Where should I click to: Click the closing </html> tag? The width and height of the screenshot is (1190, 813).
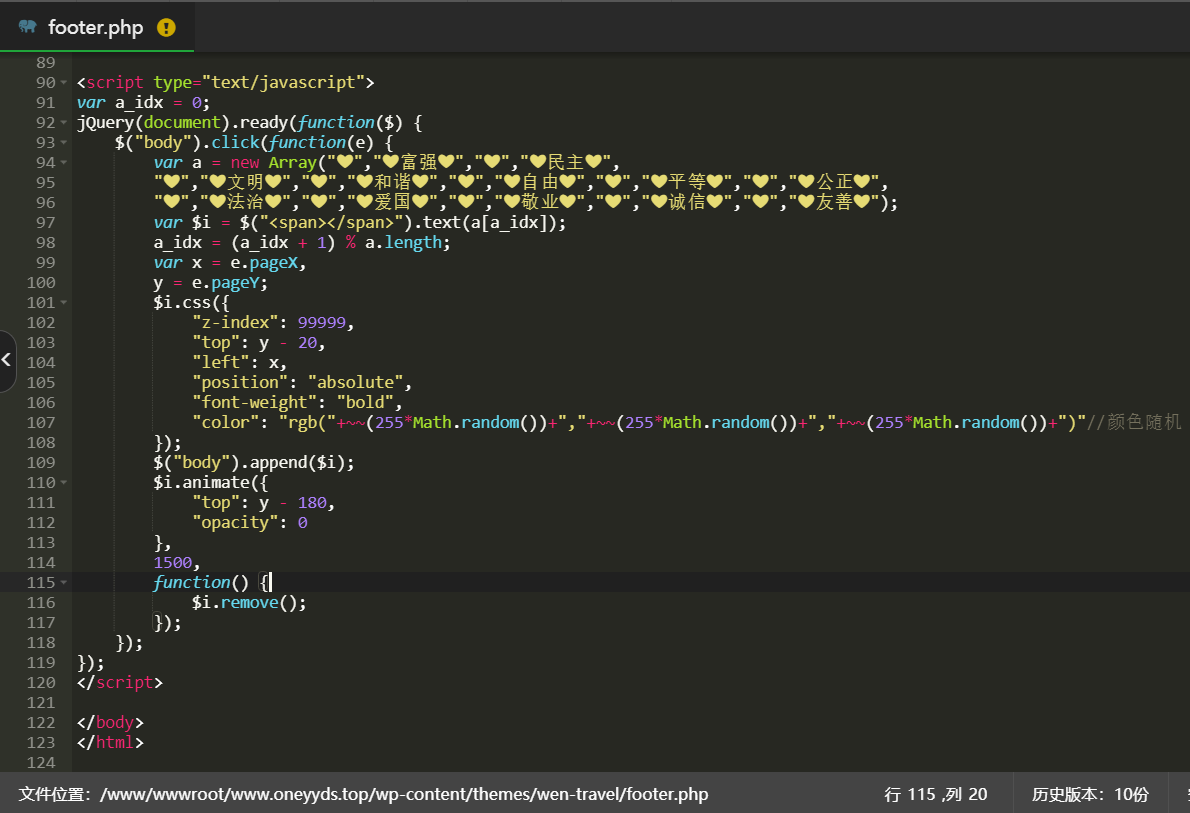(110, 742)
